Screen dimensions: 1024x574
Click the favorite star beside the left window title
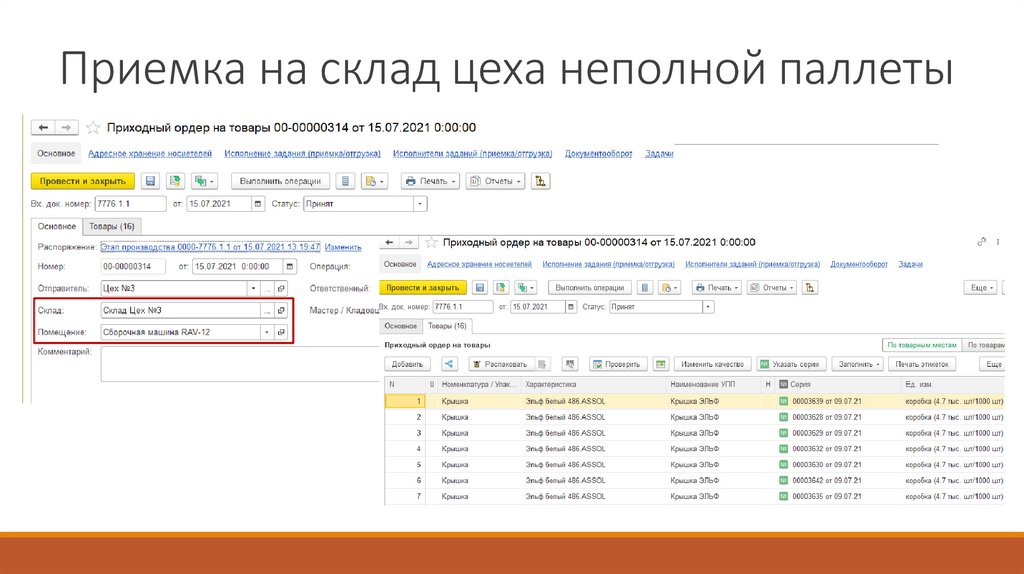(93, 128)
